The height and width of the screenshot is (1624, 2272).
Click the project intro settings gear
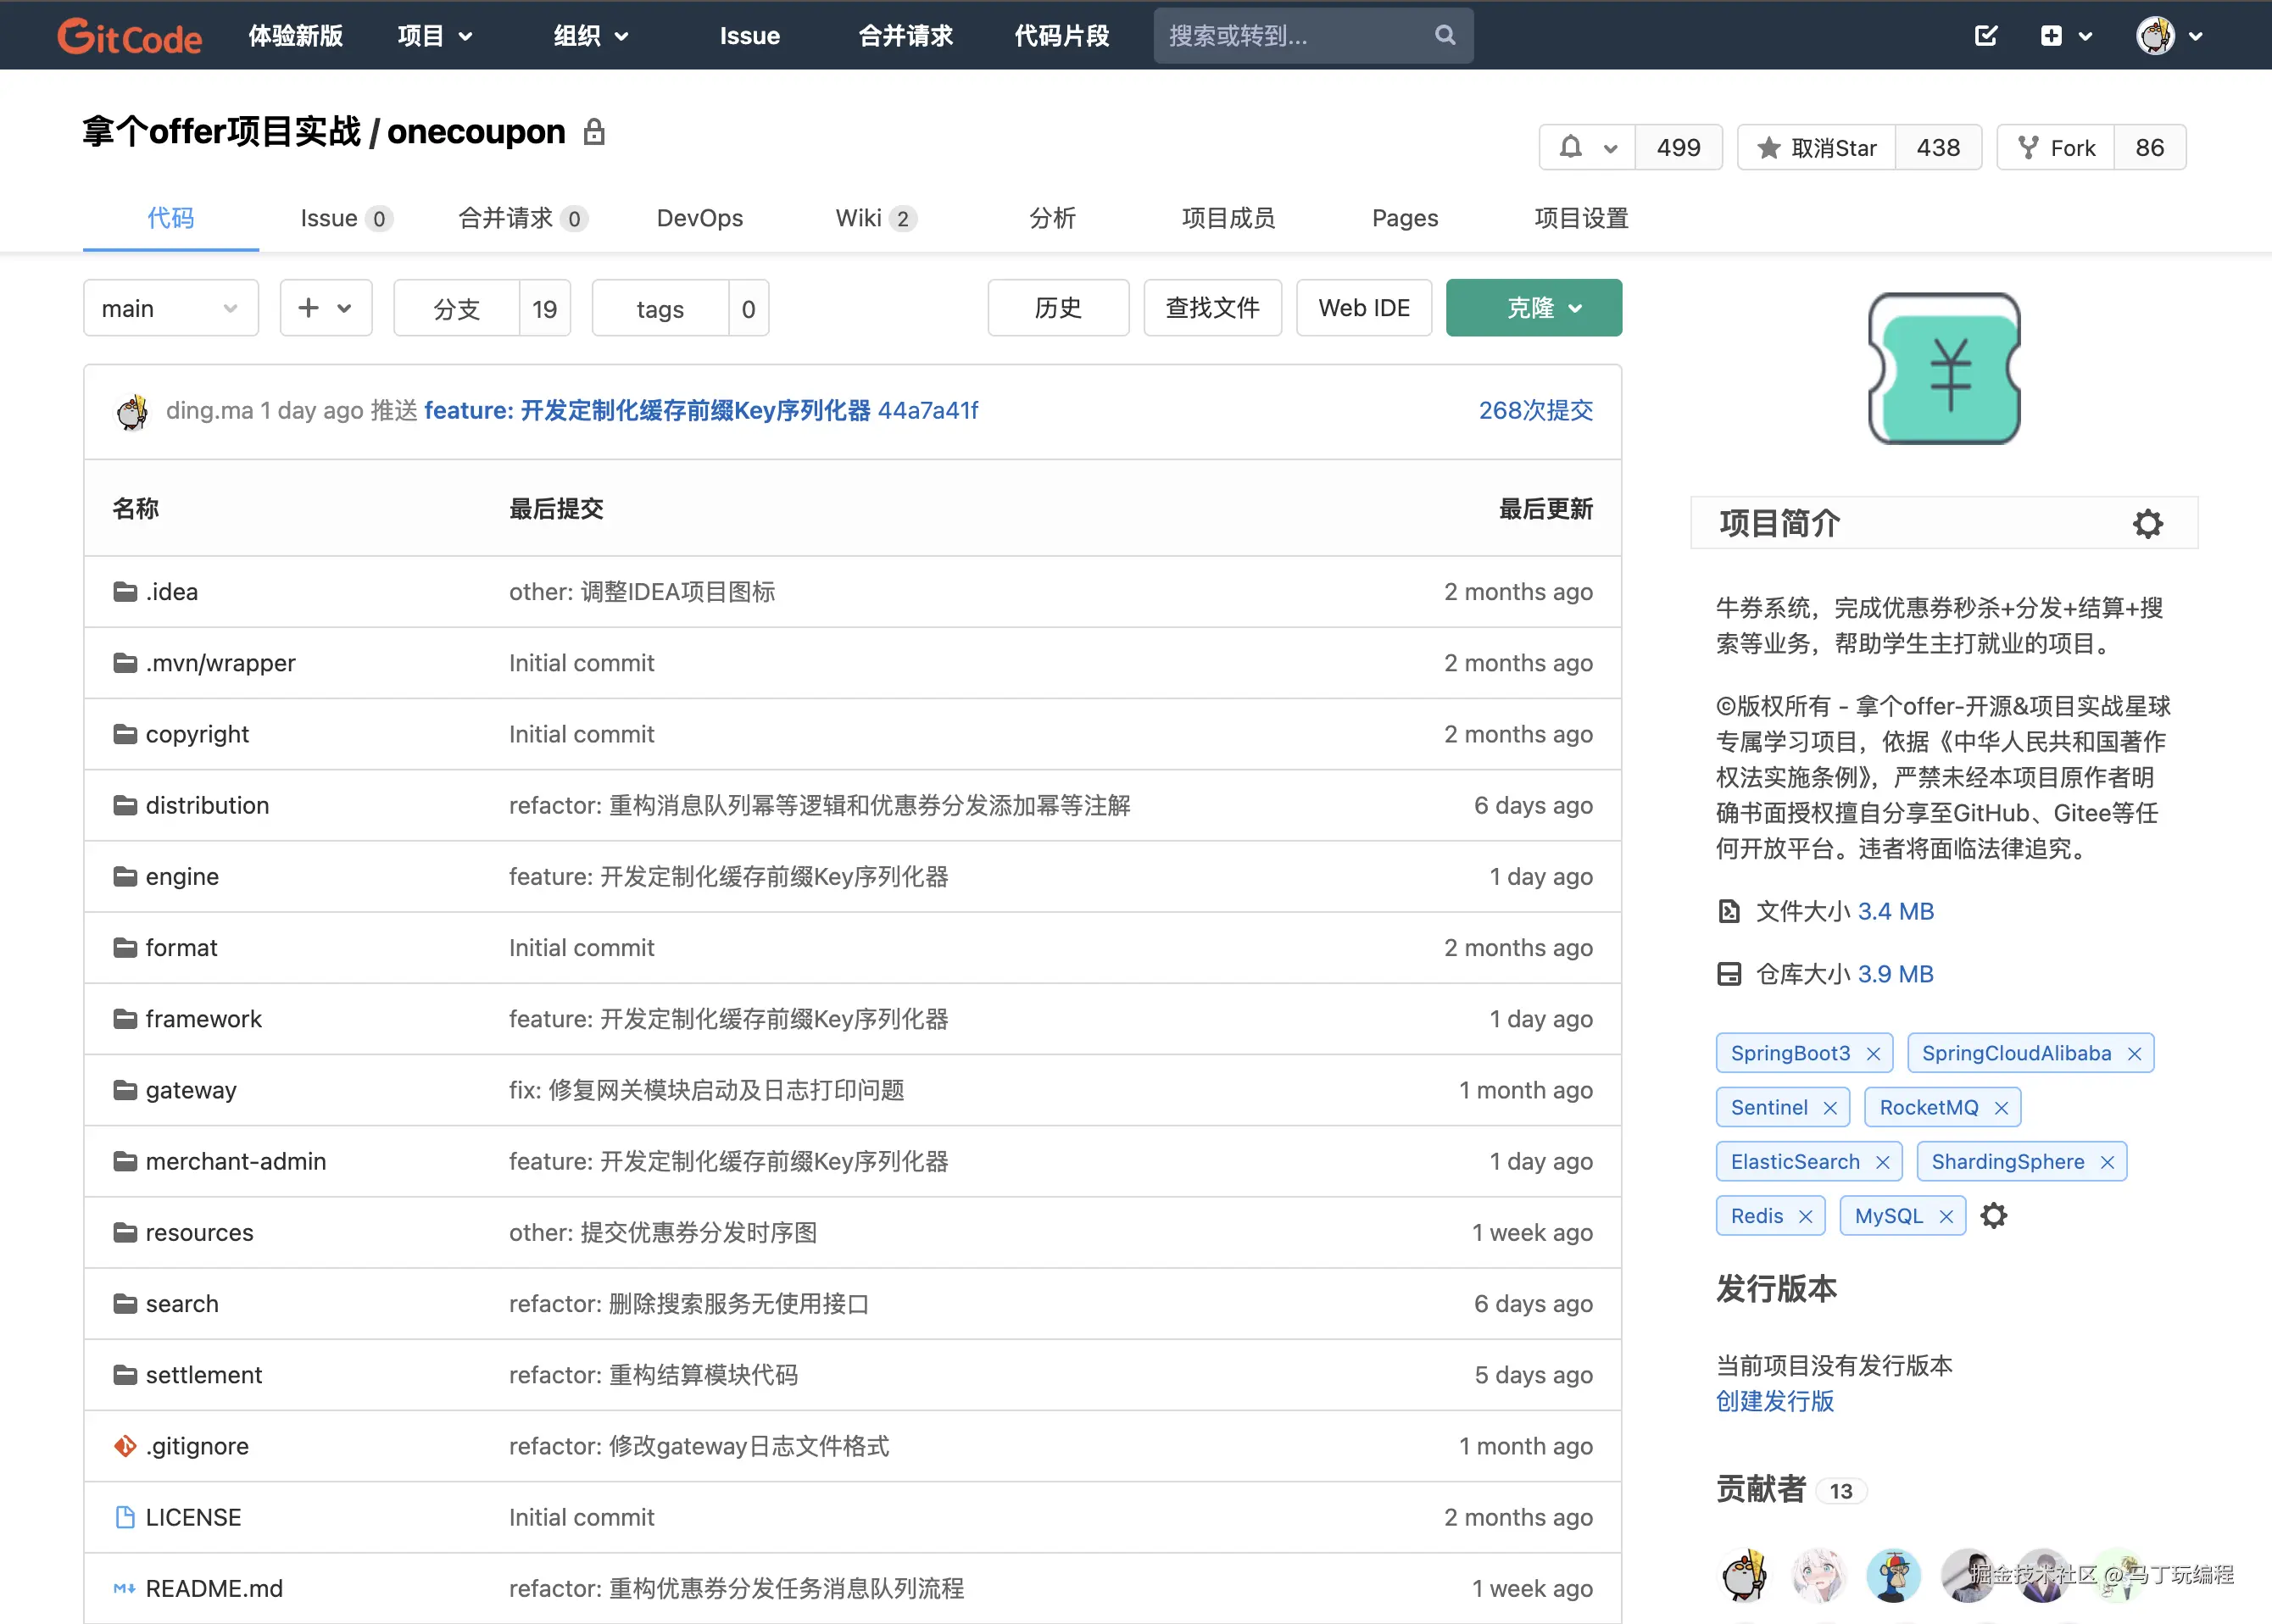click(2147, 523)
